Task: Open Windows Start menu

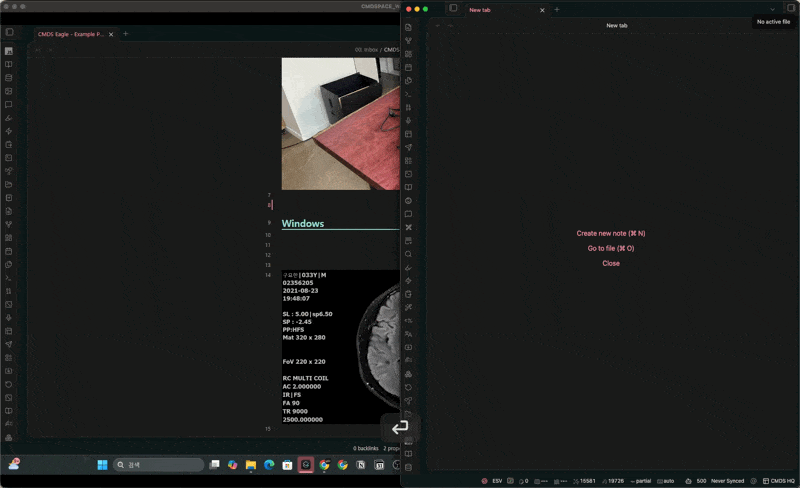Action: (102, 465)
